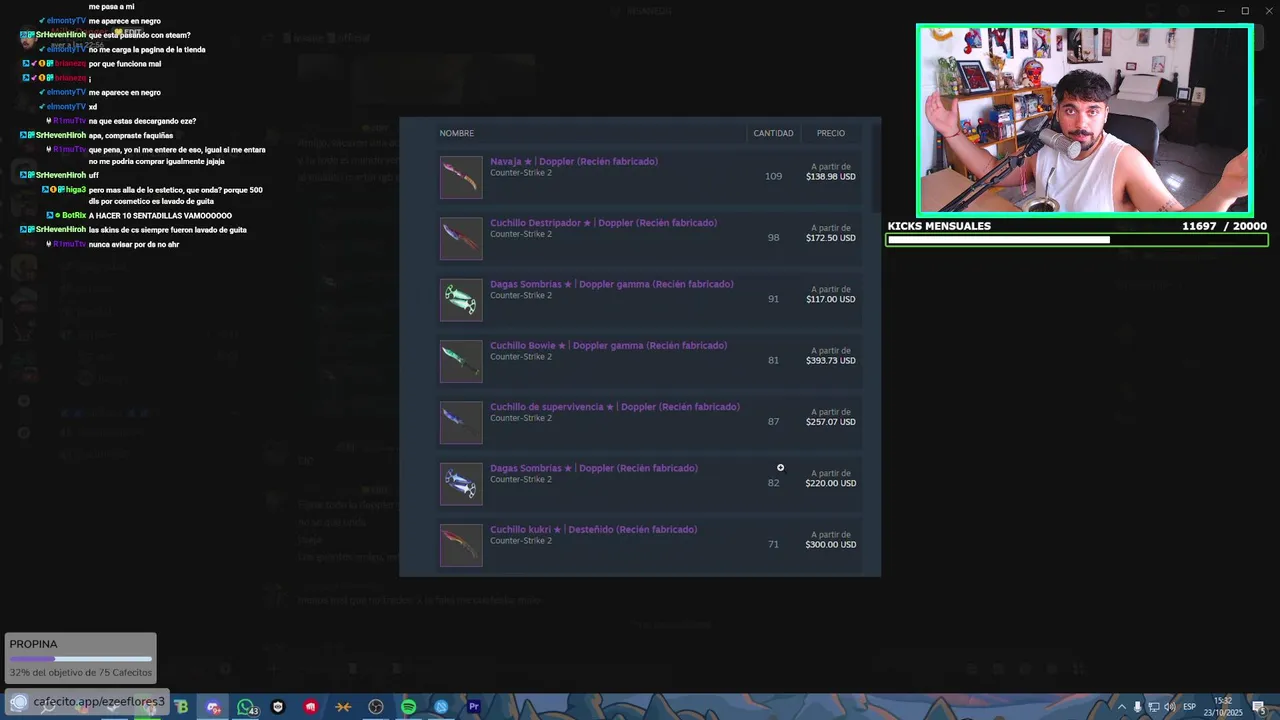Open the red app icon in taskbar
Image resolution: width=1280 pixels, height=720 pixels.
click(x=311, y=707)
